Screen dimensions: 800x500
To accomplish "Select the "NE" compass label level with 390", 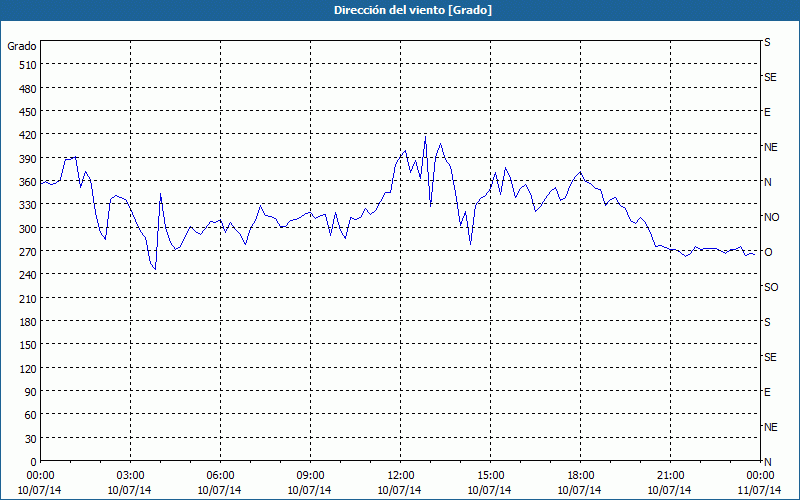I will click(770, 147).
